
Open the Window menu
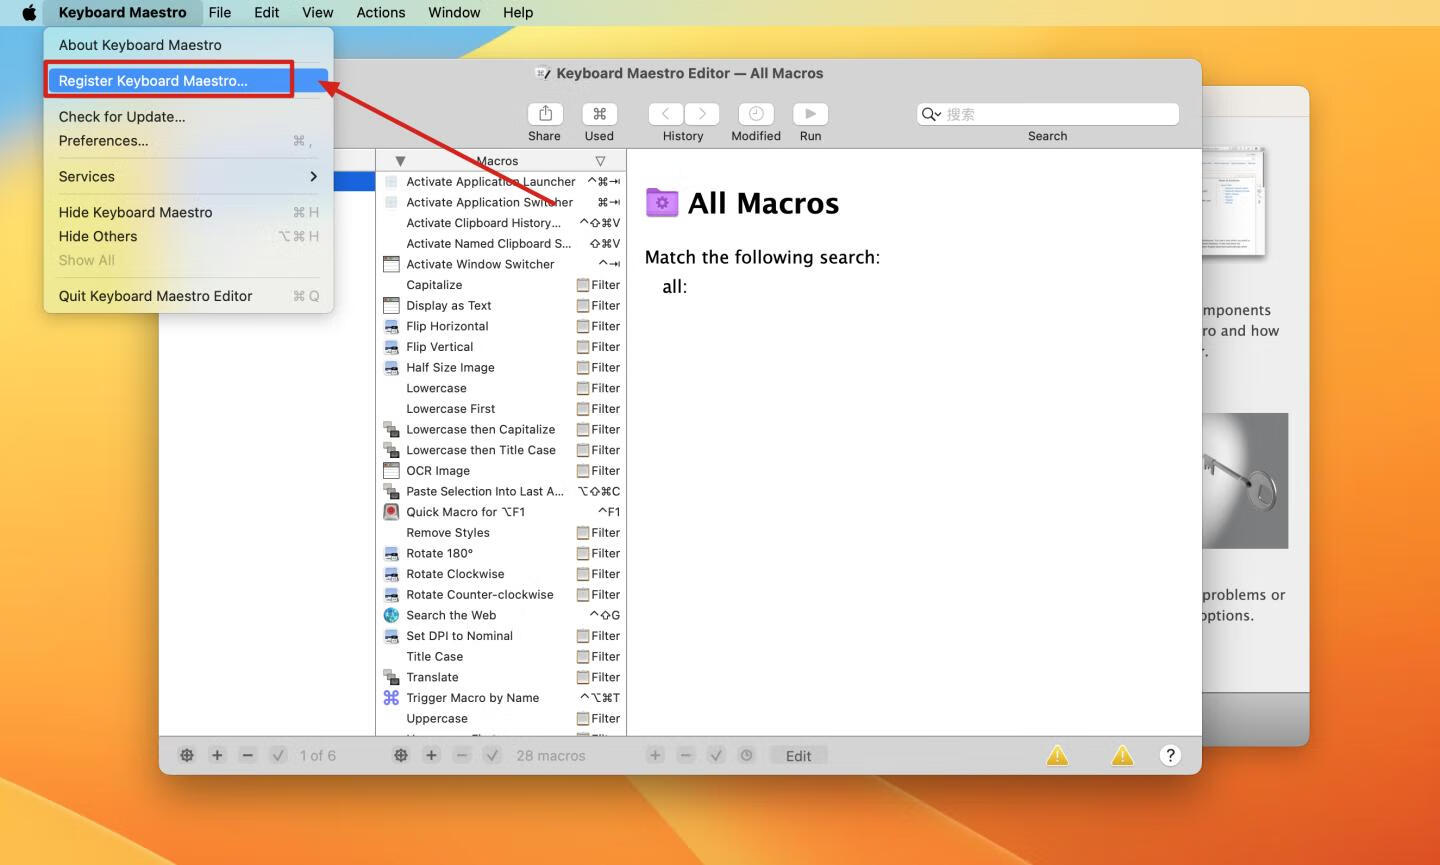(x=454, y=13)
